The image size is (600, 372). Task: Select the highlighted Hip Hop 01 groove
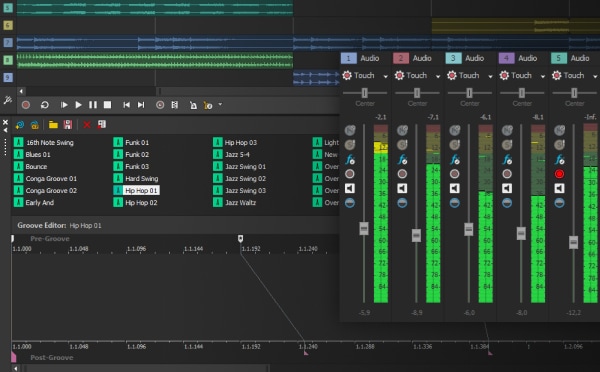tap(141, 191)
